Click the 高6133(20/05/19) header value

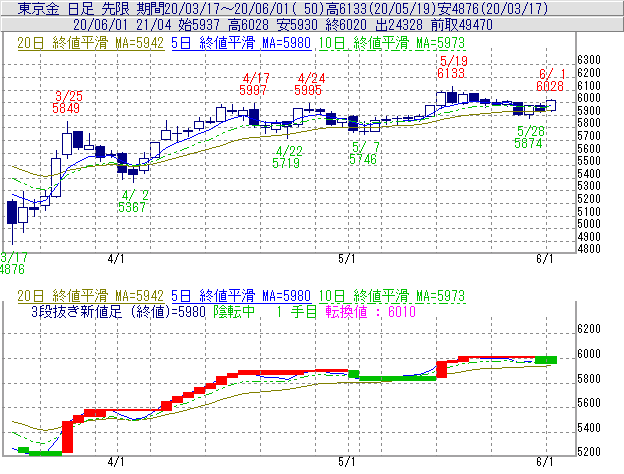[382, 8]
